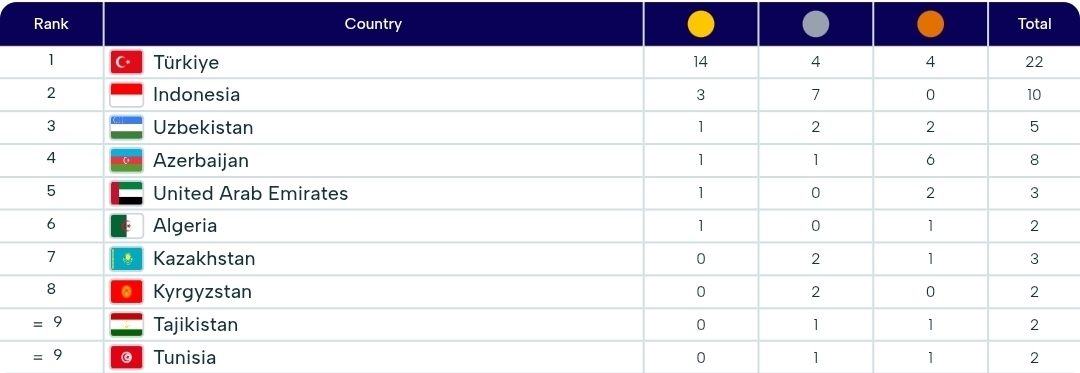Select the Kazakhstan country name
This screenshot has height=373, width=1080.
pos(204,259)
